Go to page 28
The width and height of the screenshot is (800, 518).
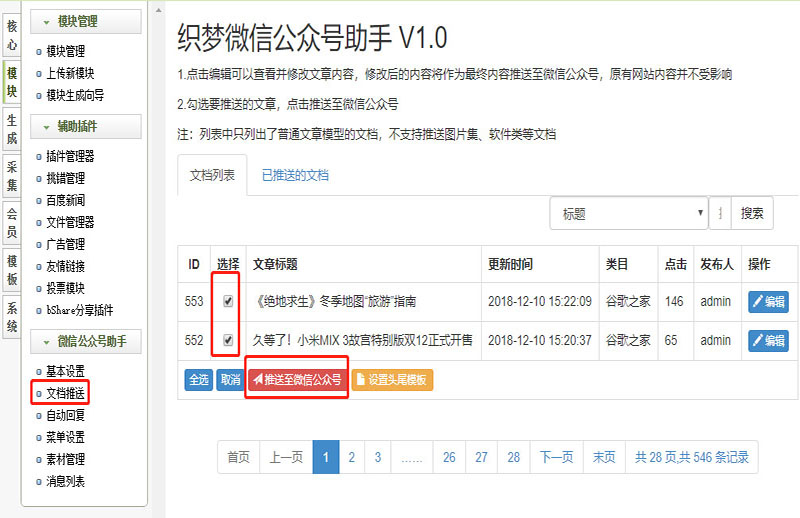pyautogui.click(x=514, y=457)
